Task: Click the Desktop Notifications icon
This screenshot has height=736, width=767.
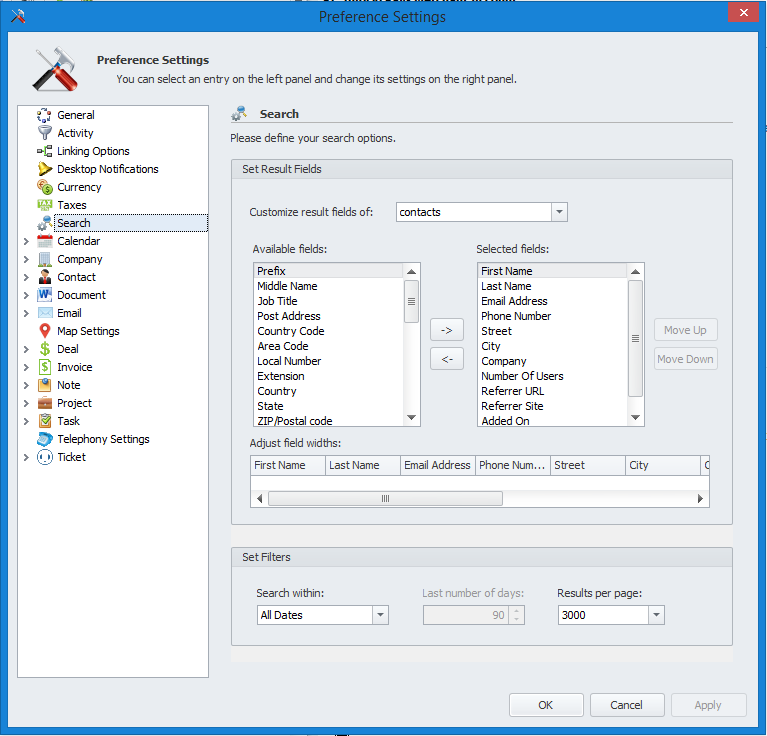Action: 45,169
